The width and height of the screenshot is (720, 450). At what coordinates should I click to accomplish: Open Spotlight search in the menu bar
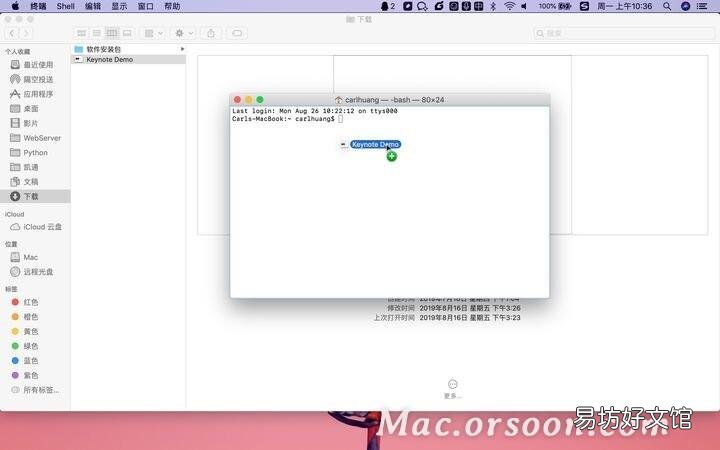click(x=667, y=6)
